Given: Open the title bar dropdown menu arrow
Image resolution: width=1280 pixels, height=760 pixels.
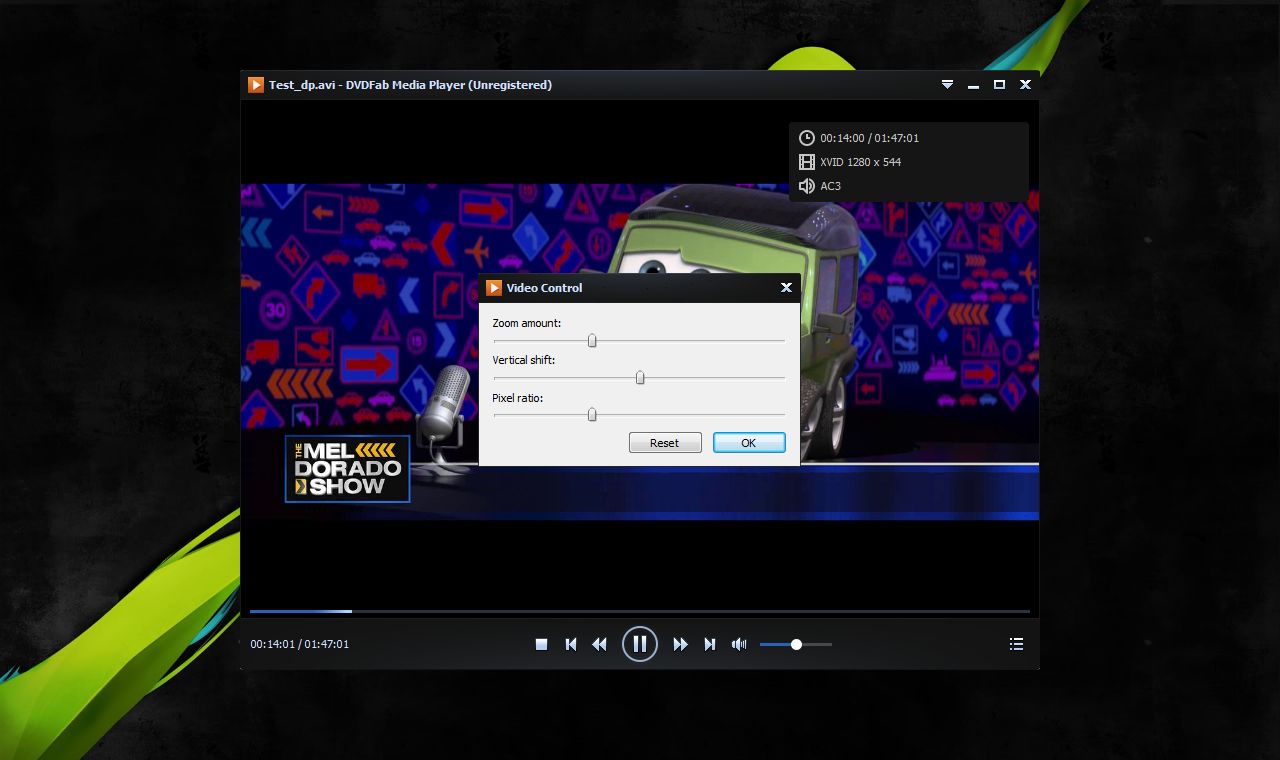Looking at the screenshot, I should coord(947,85).
